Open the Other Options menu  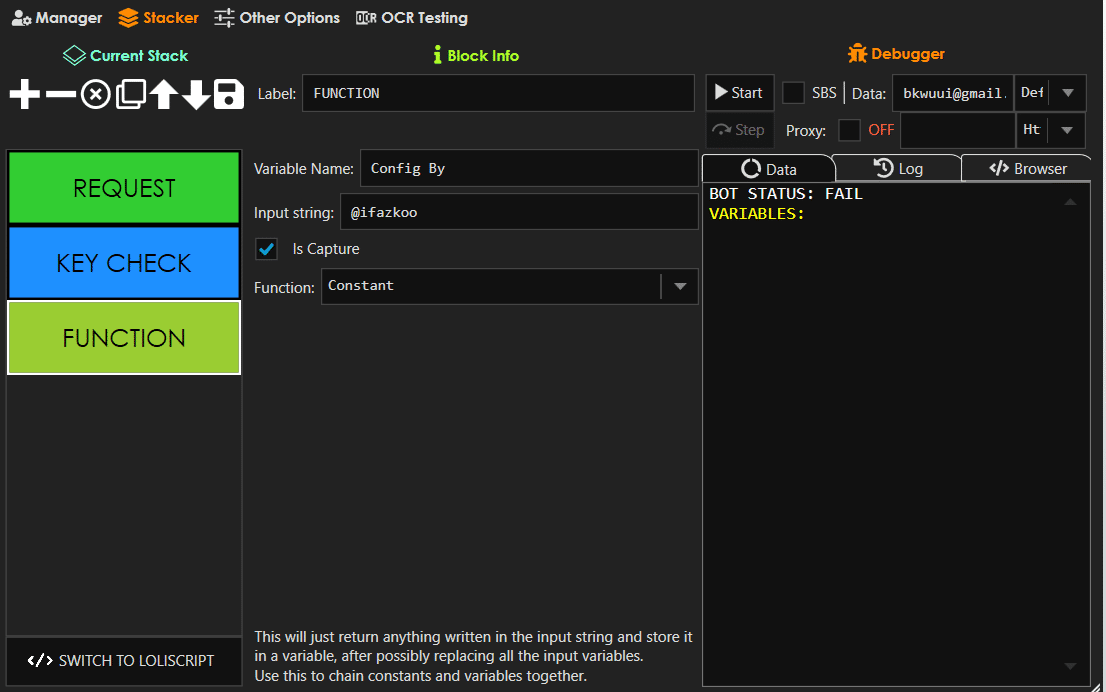pos(276,17)
